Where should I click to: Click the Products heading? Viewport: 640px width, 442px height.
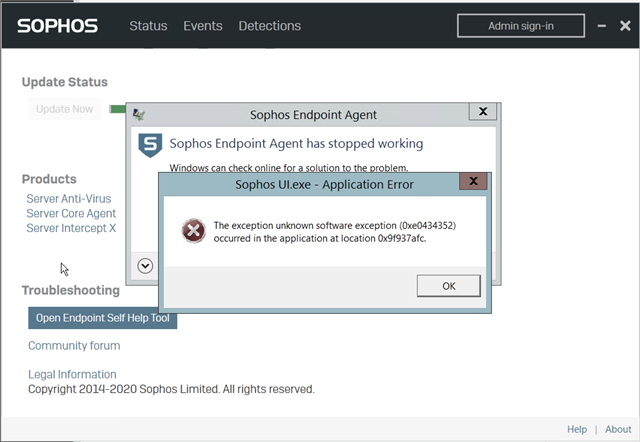pyautogui.click(x=49, y=179)
